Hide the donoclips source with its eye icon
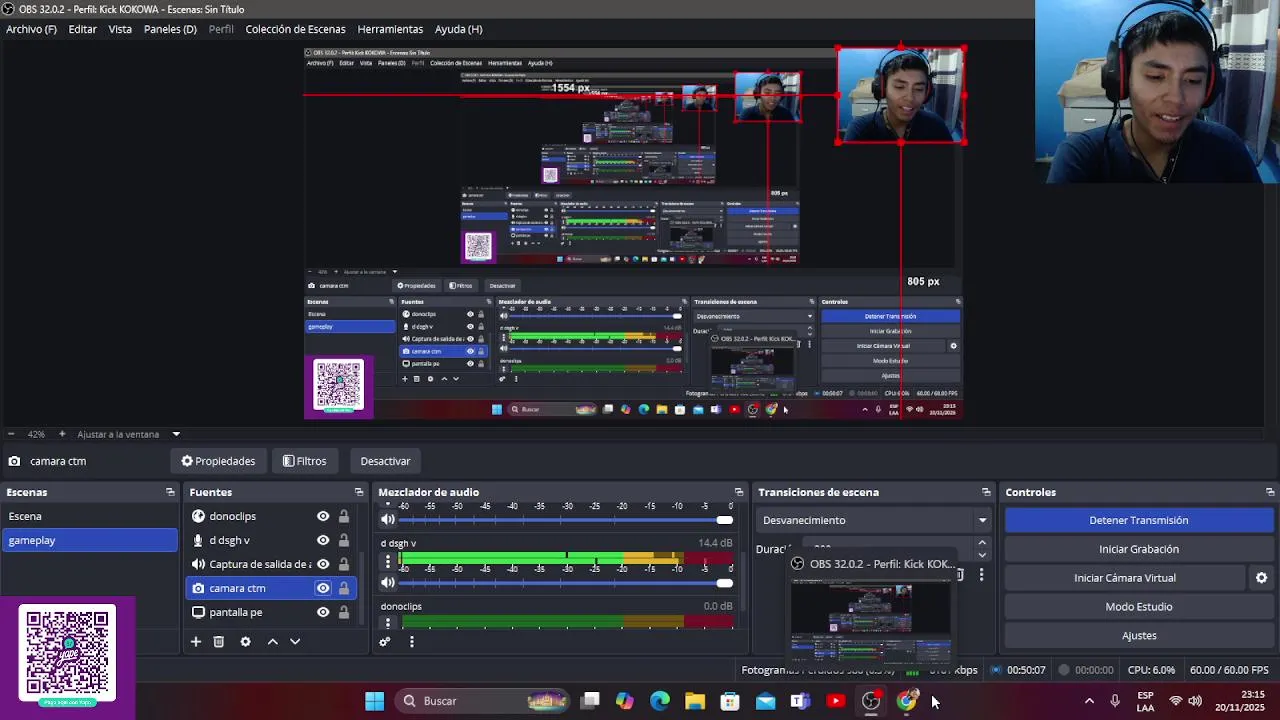This screenshot has width=1280, height=720. pyautogui.click(x=323, y=516)
